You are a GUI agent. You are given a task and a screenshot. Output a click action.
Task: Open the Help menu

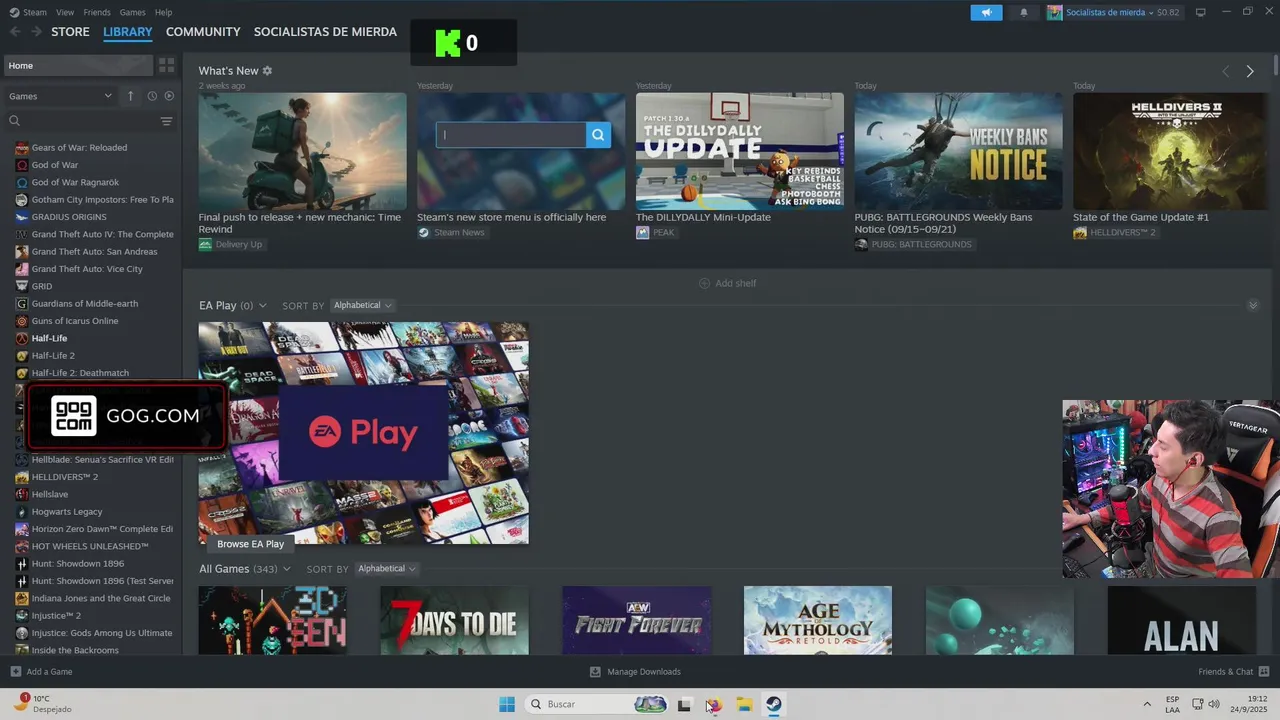pos(163,12)
